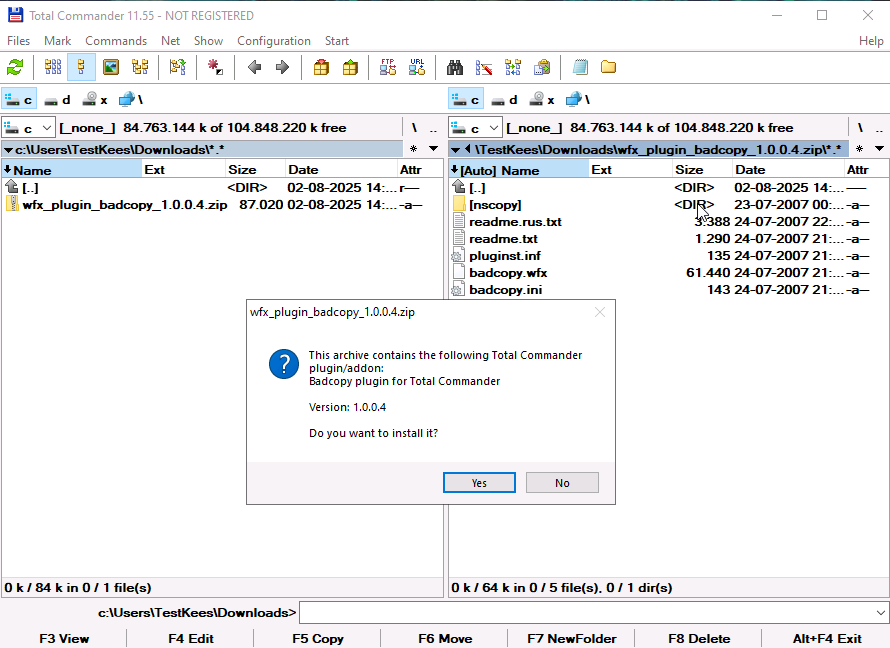This screenshot has width=890, height=648.
Task: Open network neighborhood in the right drive bar
Action: coord(578,100)
